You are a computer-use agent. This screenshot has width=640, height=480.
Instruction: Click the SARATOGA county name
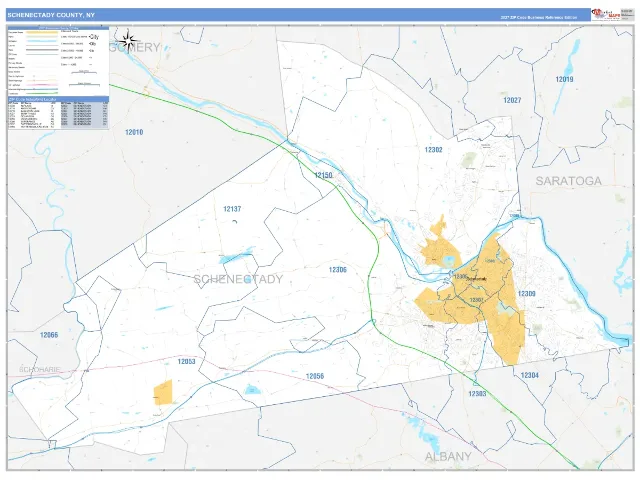(x=568, y=181)
